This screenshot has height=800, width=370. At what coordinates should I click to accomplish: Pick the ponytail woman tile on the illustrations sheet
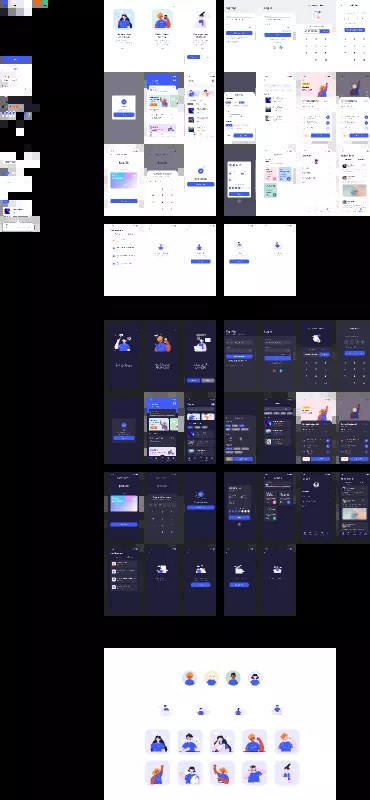tap(287, 773)
